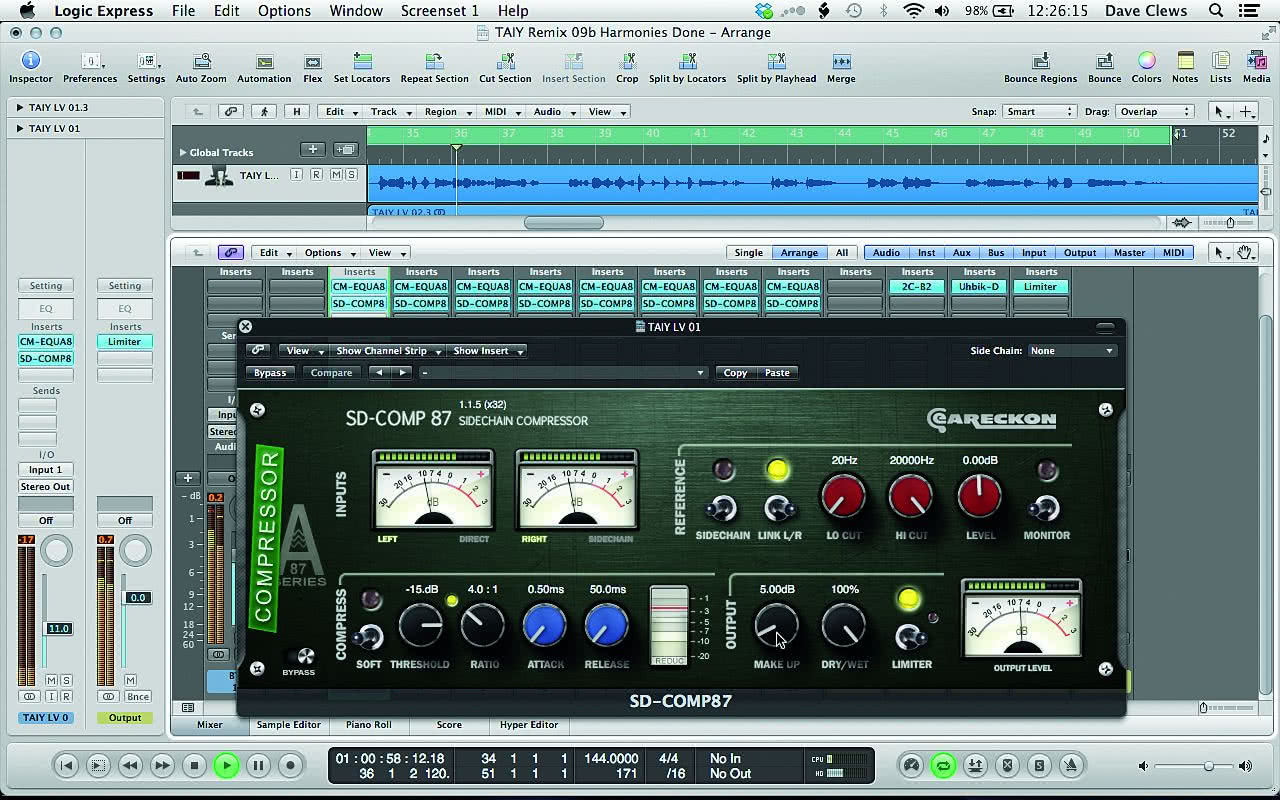Open the plugin View dropdown
1280x800 pixels.
pos(305,351)
